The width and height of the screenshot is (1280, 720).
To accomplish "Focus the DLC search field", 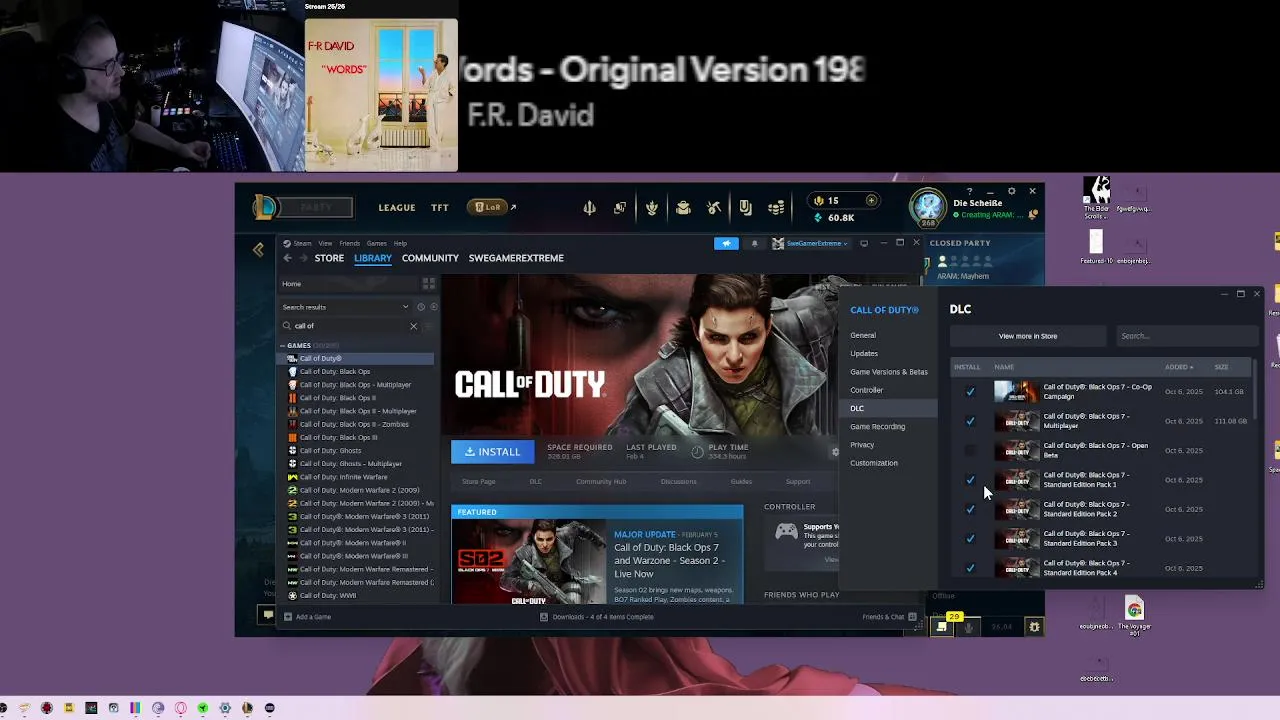I will (1186, 336).
